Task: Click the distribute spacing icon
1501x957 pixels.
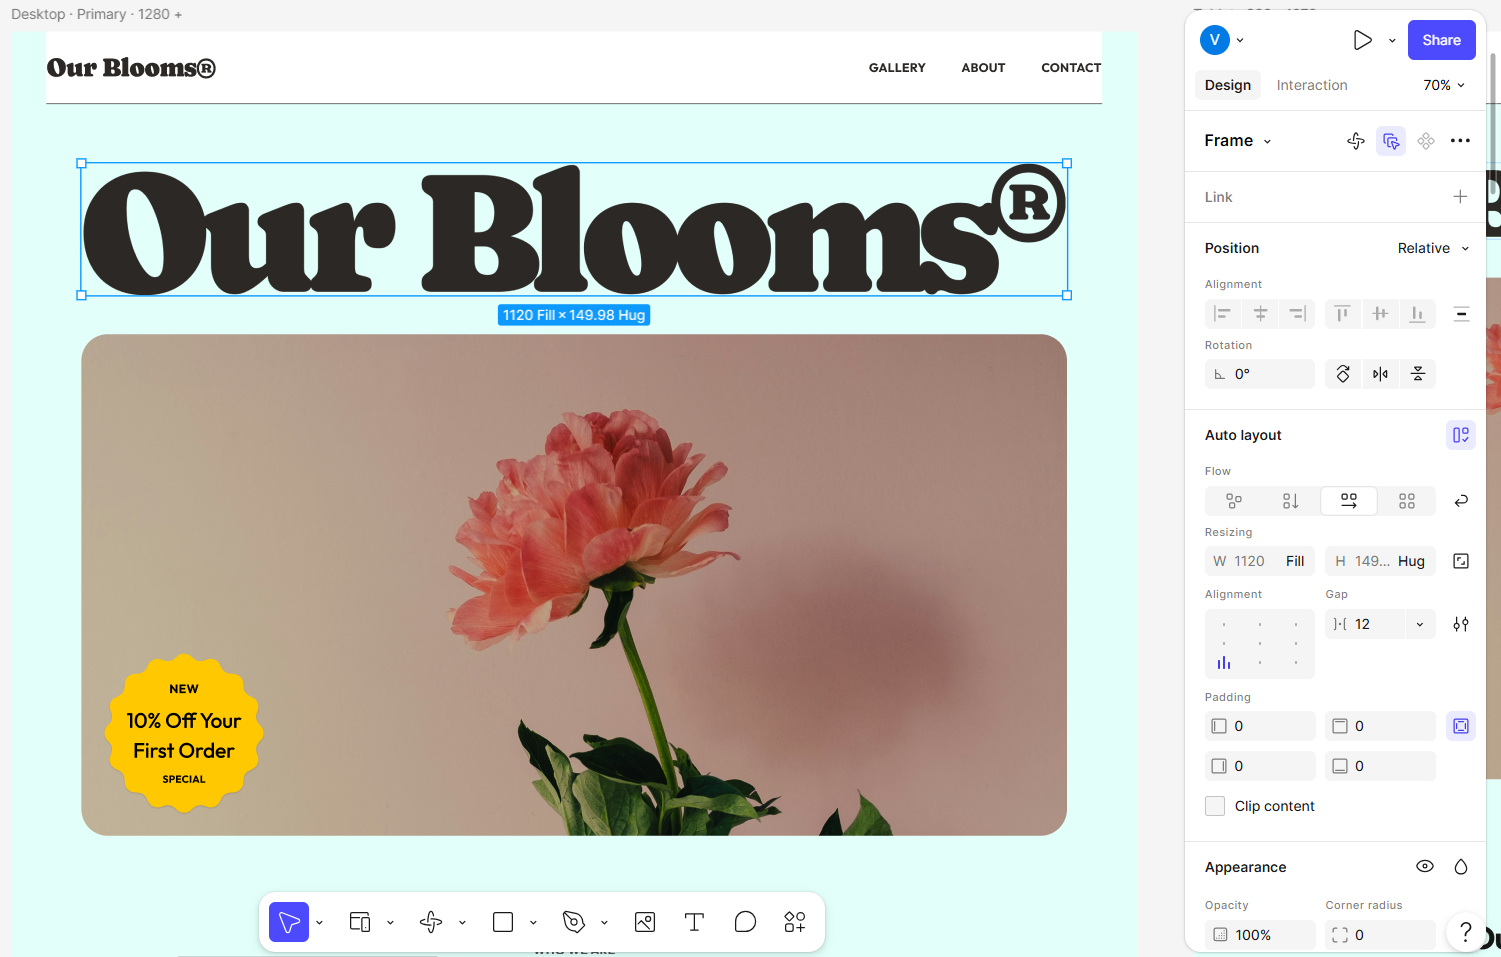Action: (1461, 314)
